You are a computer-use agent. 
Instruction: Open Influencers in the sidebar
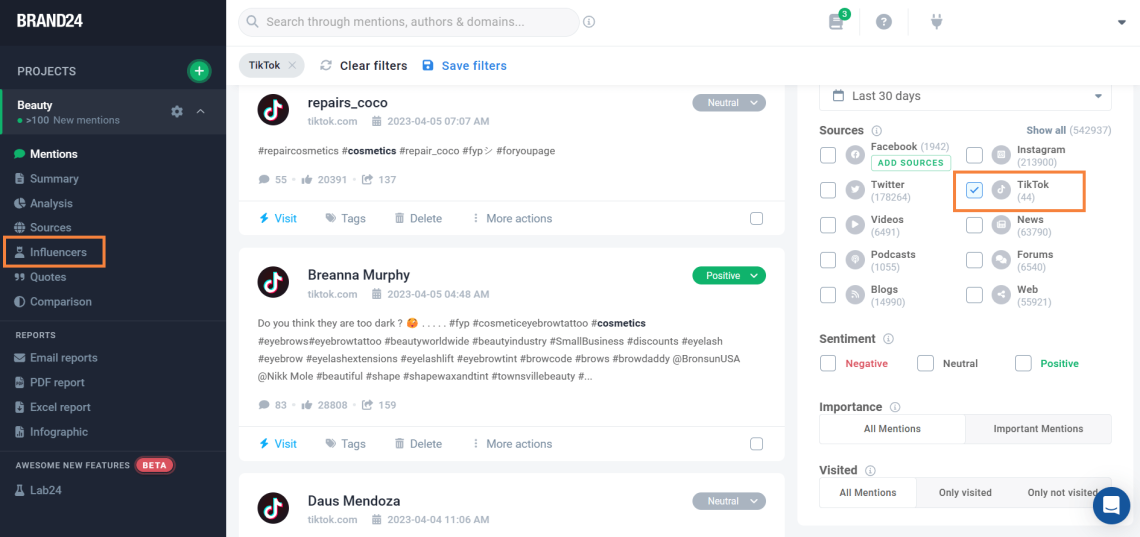(x=58, y=252)
